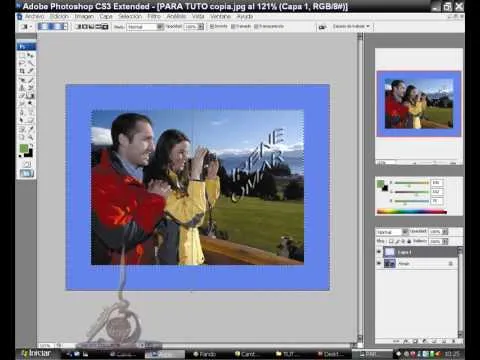Click the Quick Mask mode icon
This screenshot has width=480, height=360.
(27, 164)
